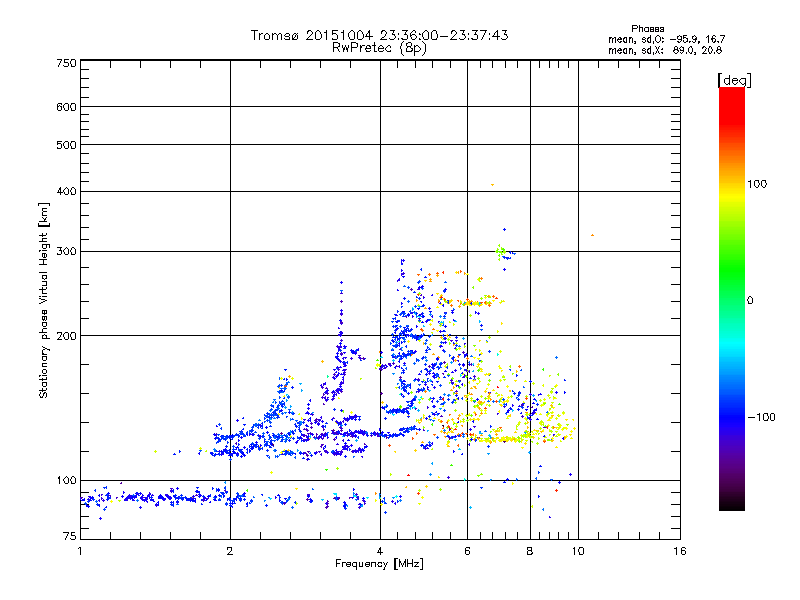
Task: Click the '0' colorbar tick label
Action: click(750, 301)
